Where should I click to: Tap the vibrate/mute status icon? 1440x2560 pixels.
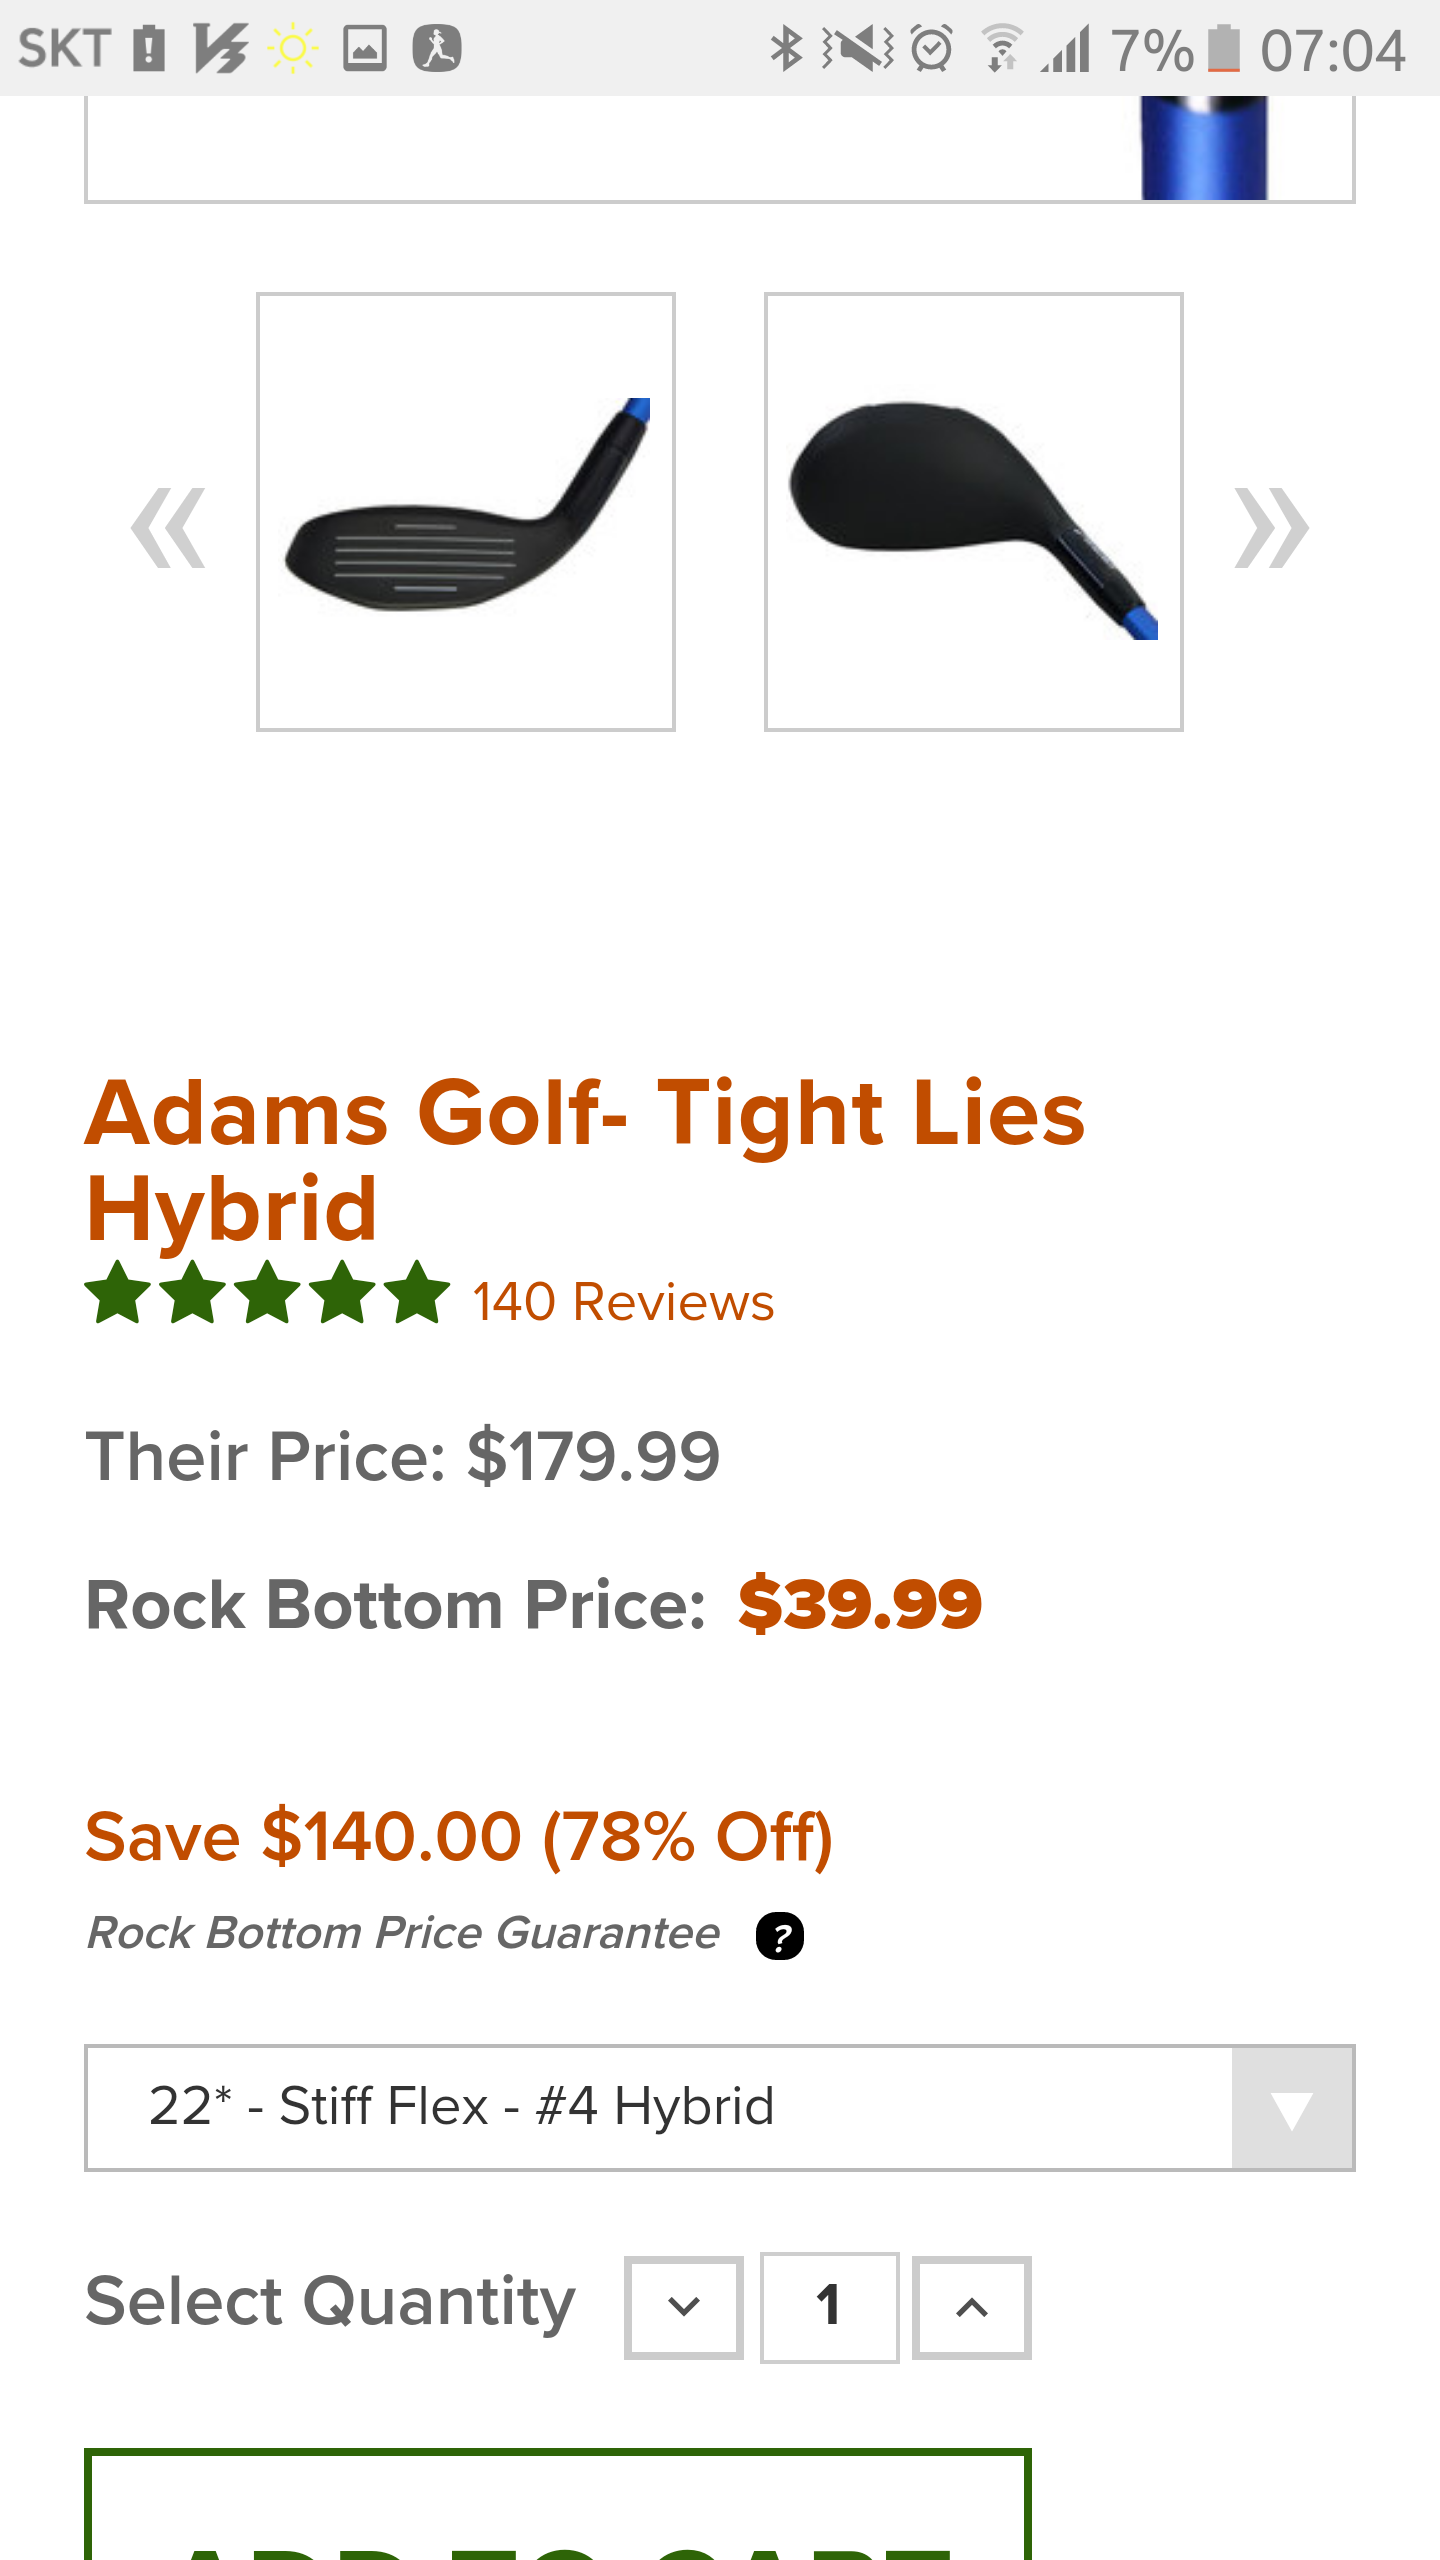858,48
